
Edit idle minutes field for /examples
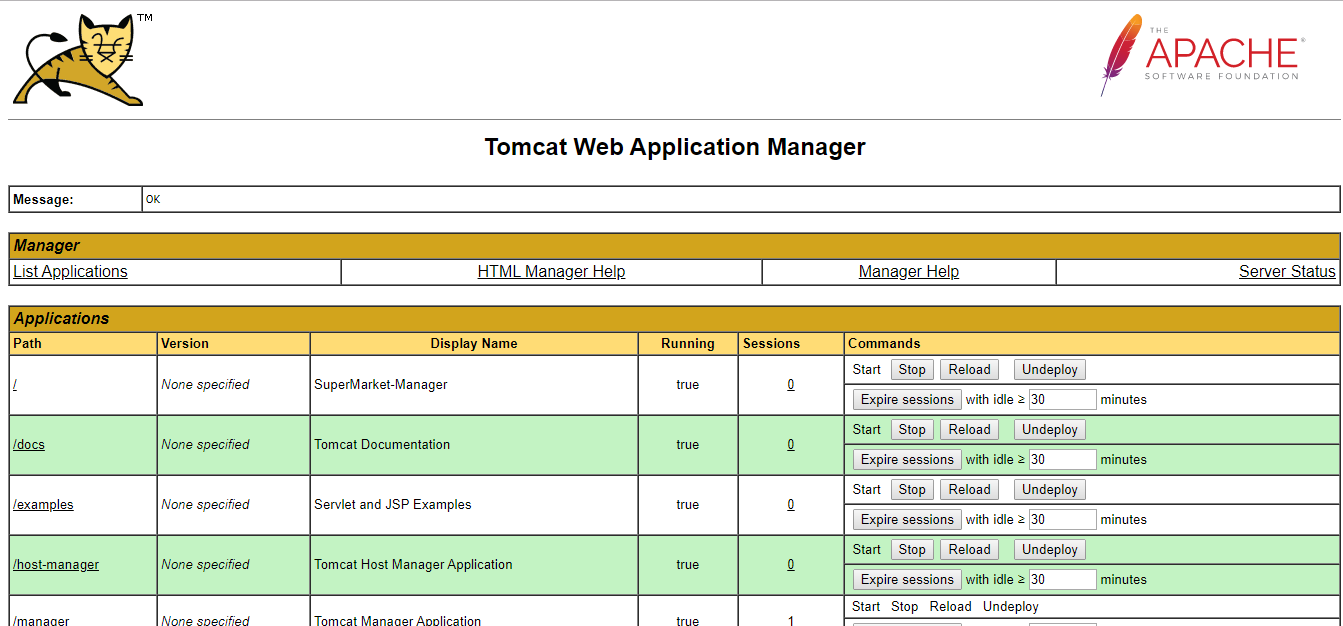point(1063,520)
